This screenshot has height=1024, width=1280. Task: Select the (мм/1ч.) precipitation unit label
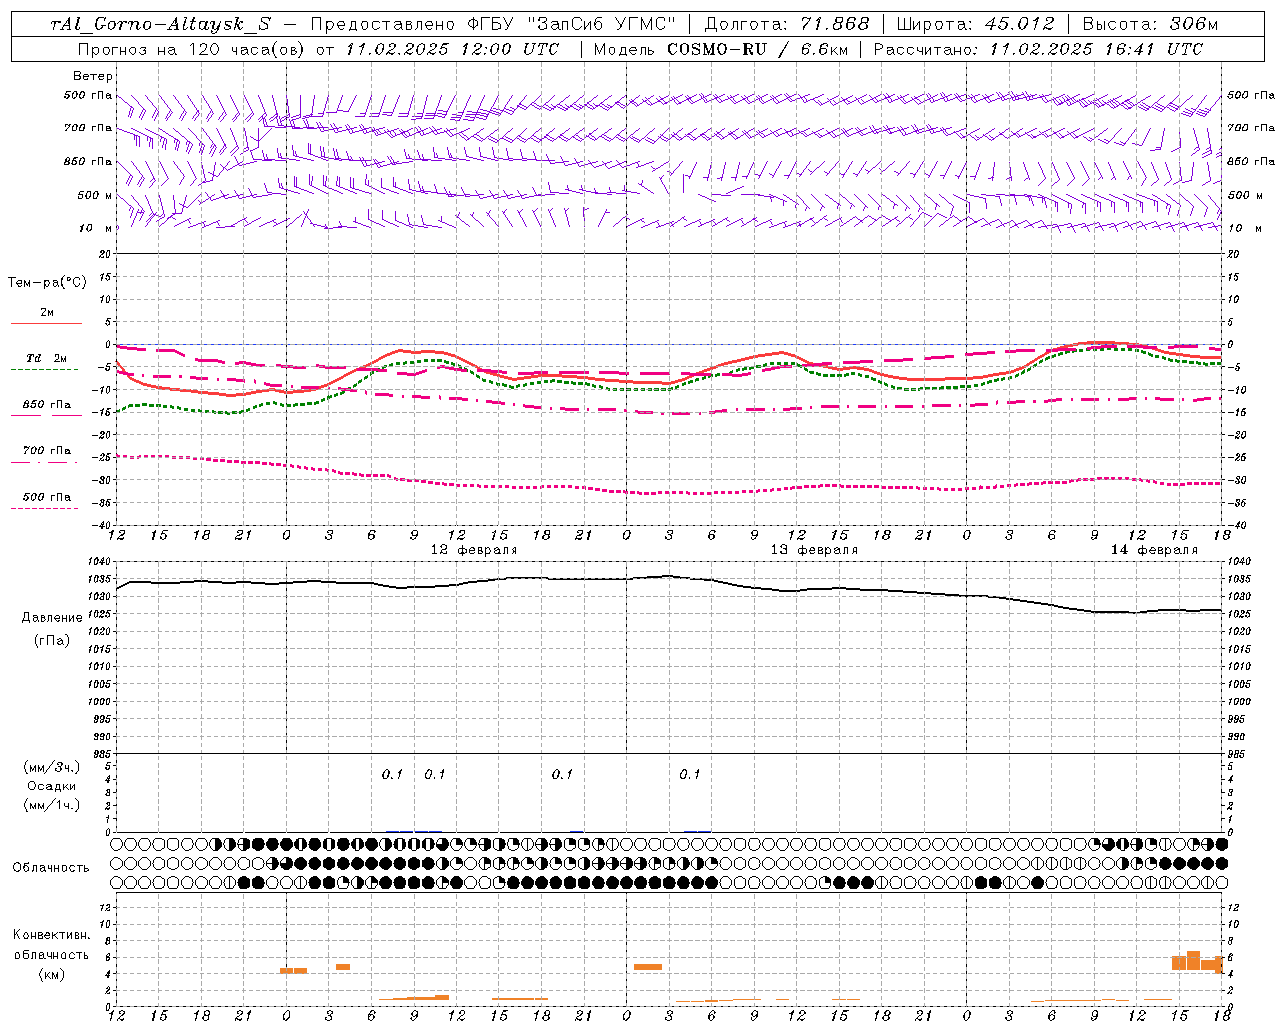(52, 805)
